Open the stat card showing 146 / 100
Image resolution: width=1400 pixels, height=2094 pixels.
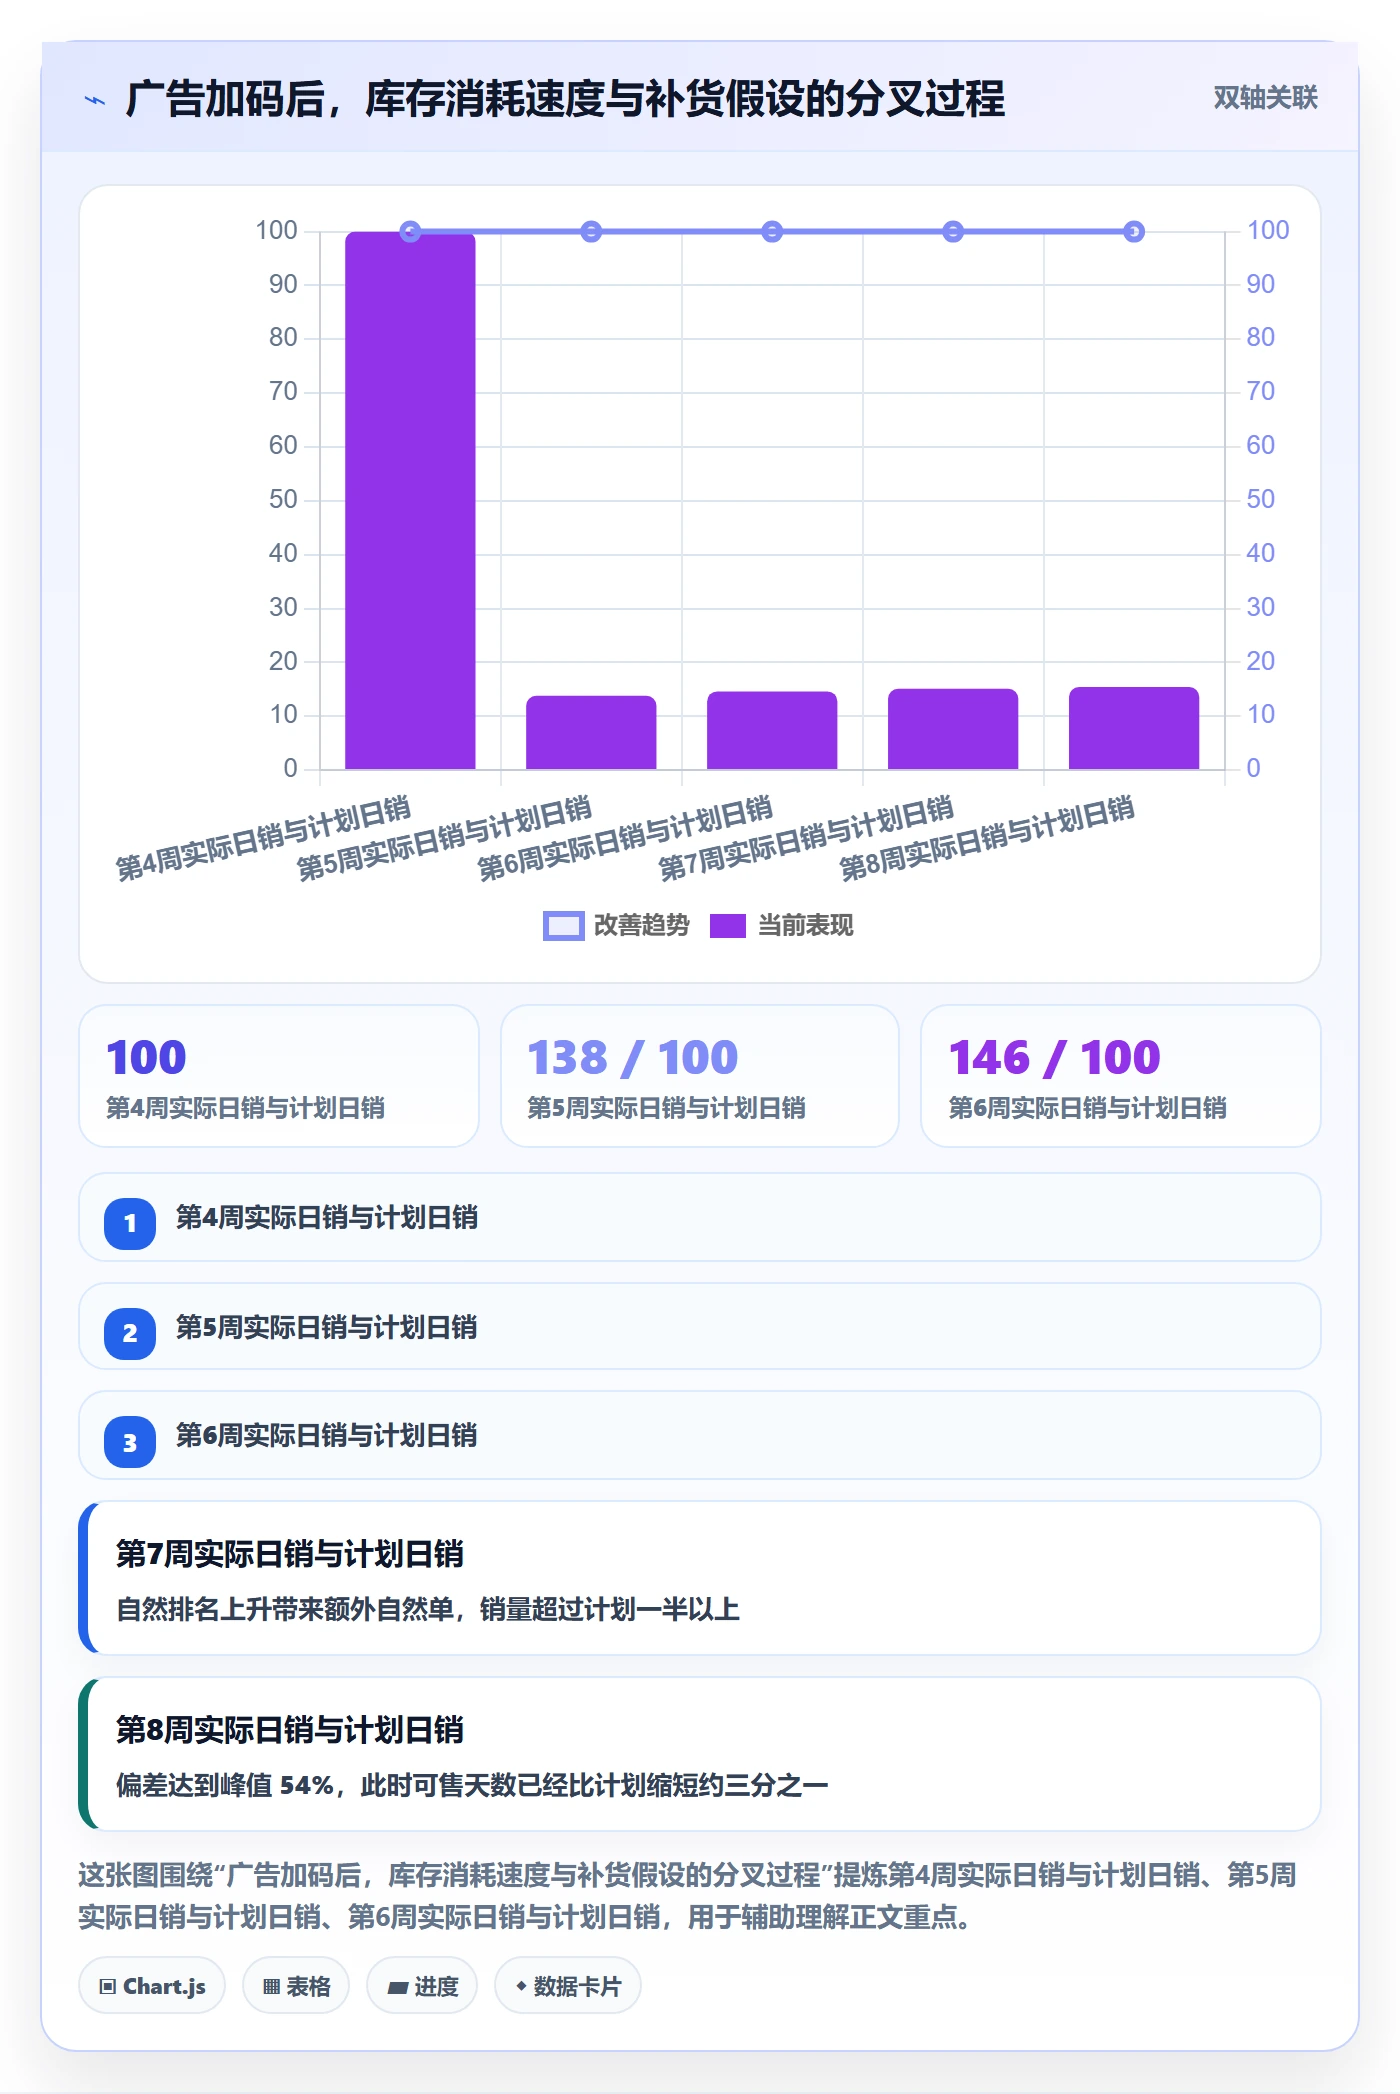(x=1121, y=1076)
